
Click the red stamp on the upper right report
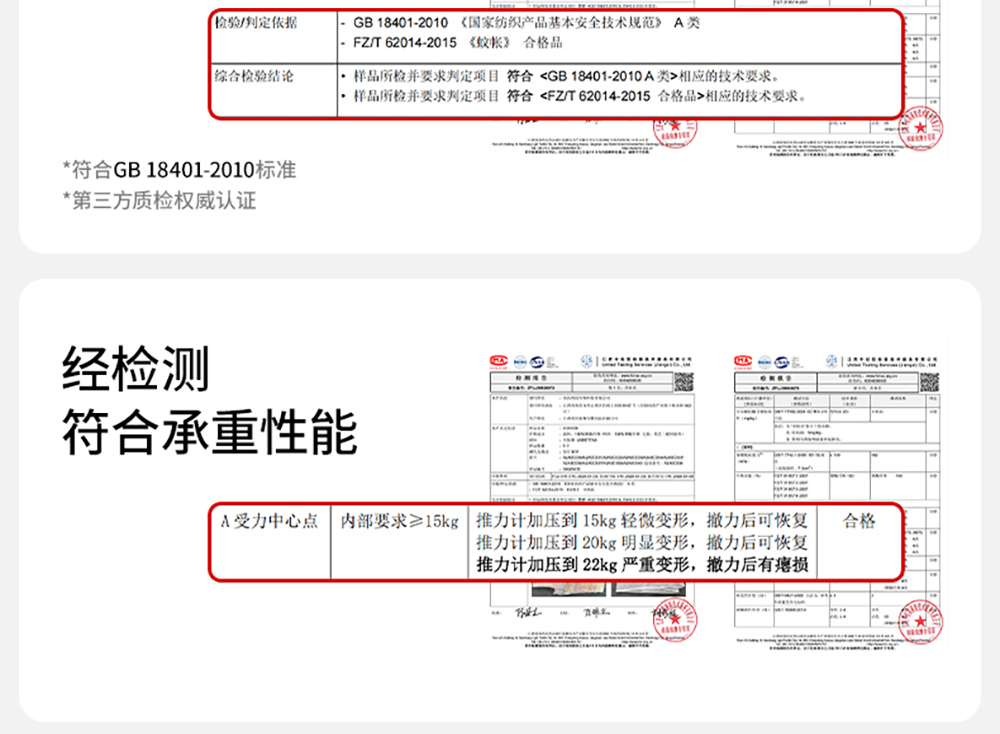920,128
